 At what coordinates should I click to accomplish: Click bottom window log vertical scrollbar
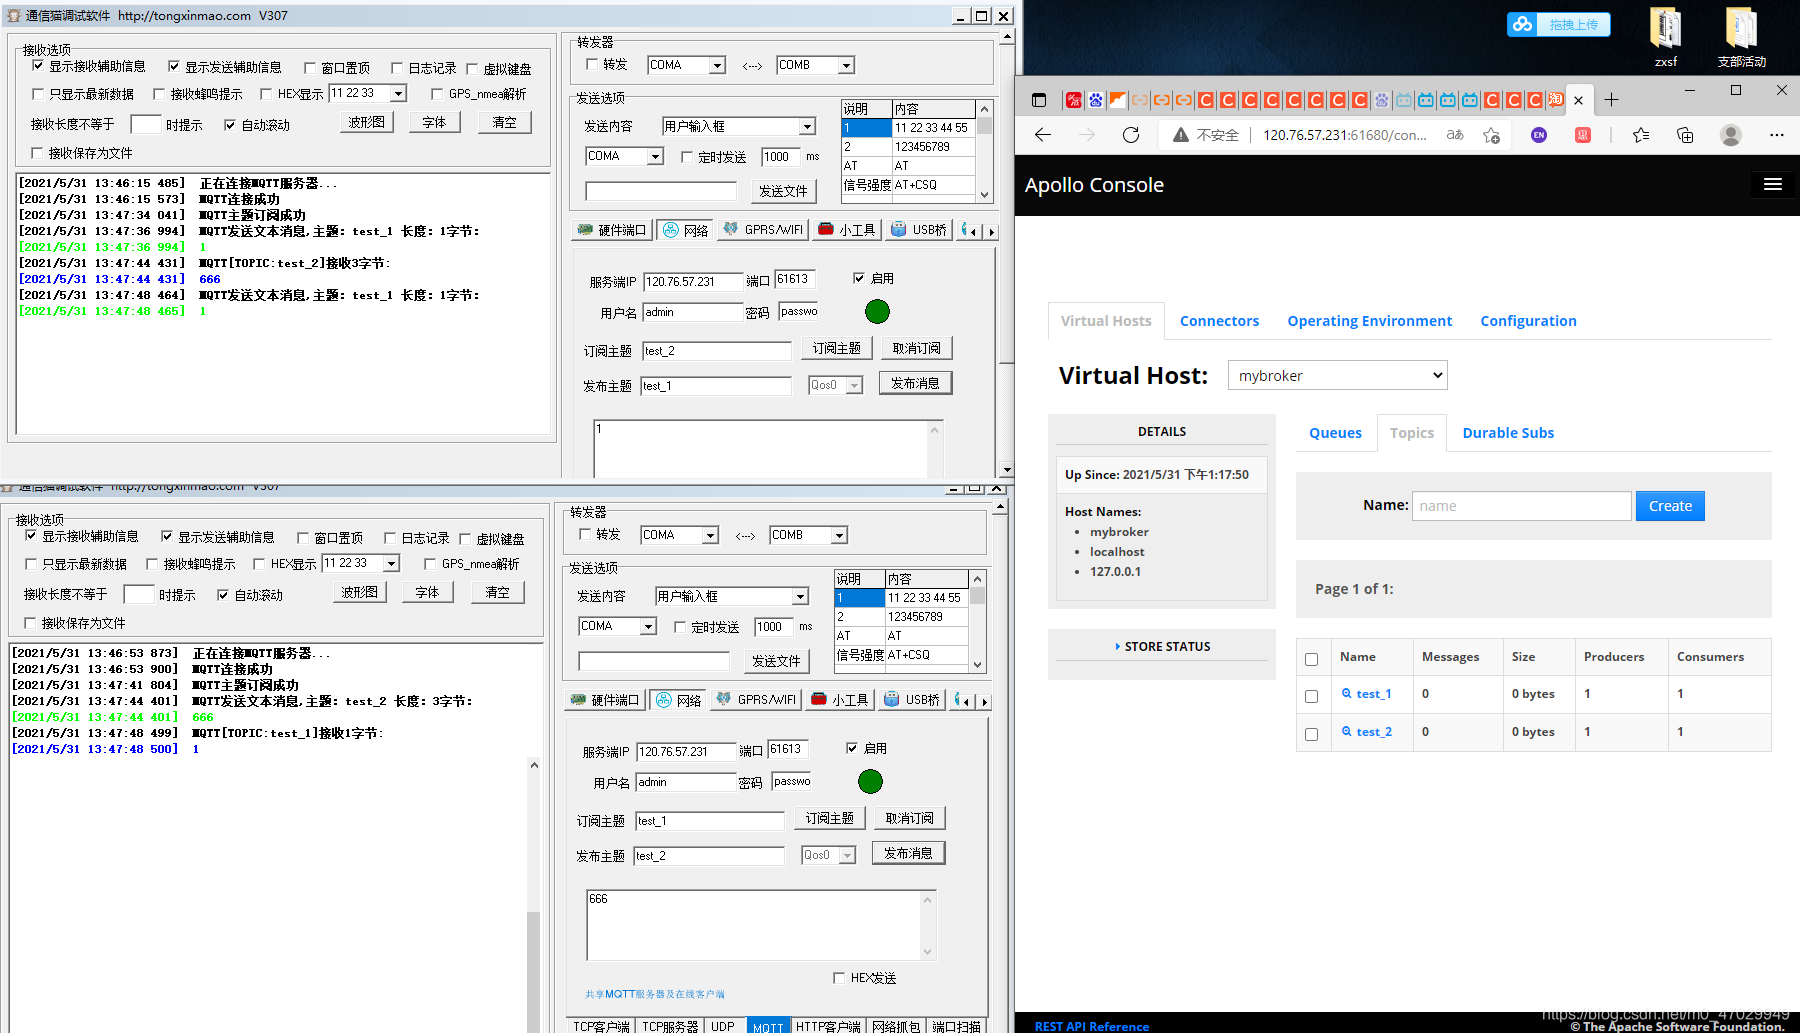coord(534,895)
